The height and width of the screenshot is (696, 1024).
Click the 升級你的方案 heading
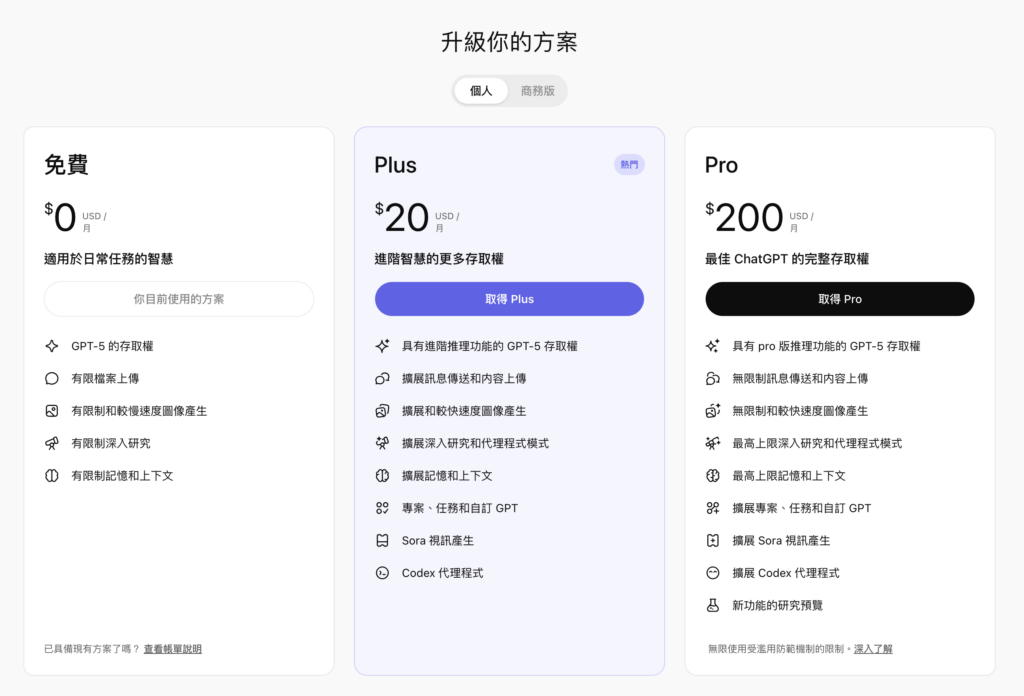pos(509,42)
